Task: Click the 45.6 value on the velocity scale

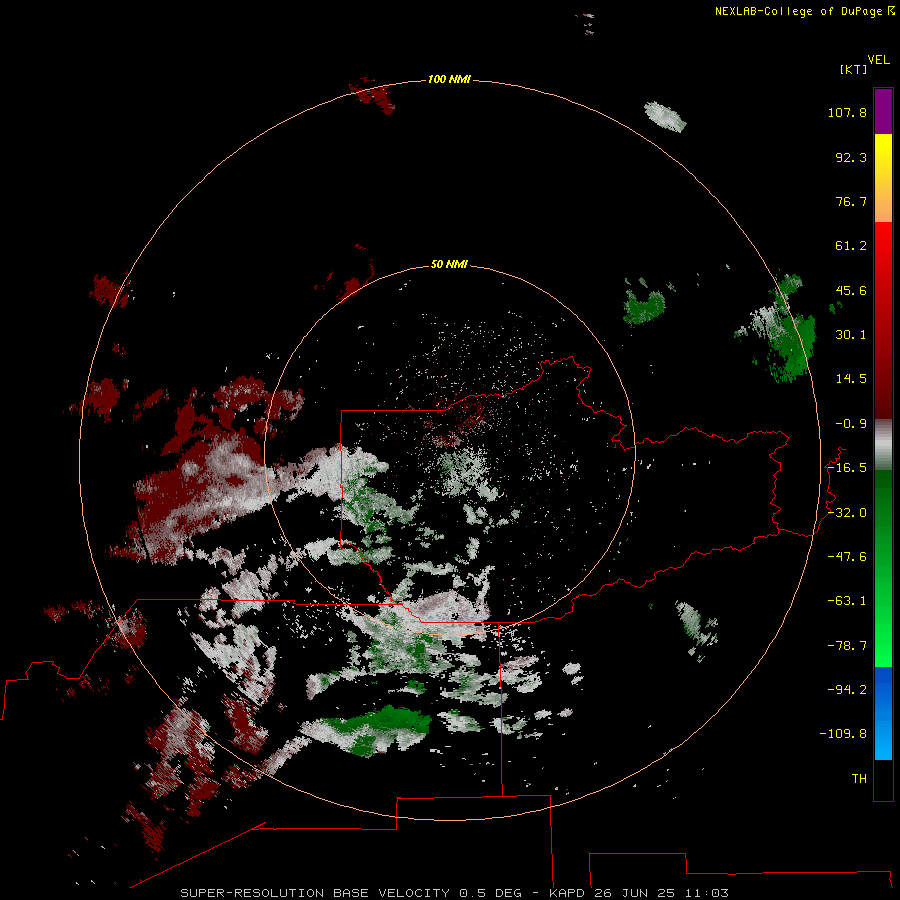Action: [x=851, y=290]
